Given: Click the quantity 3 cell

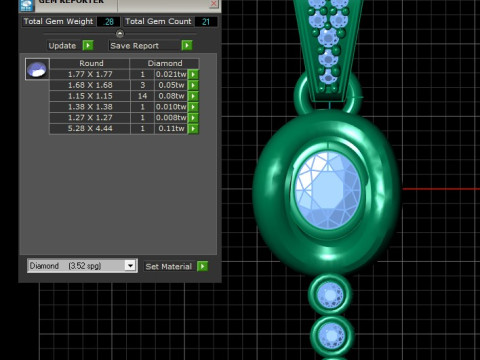Looking at the screenshot, I should (142, 85).
